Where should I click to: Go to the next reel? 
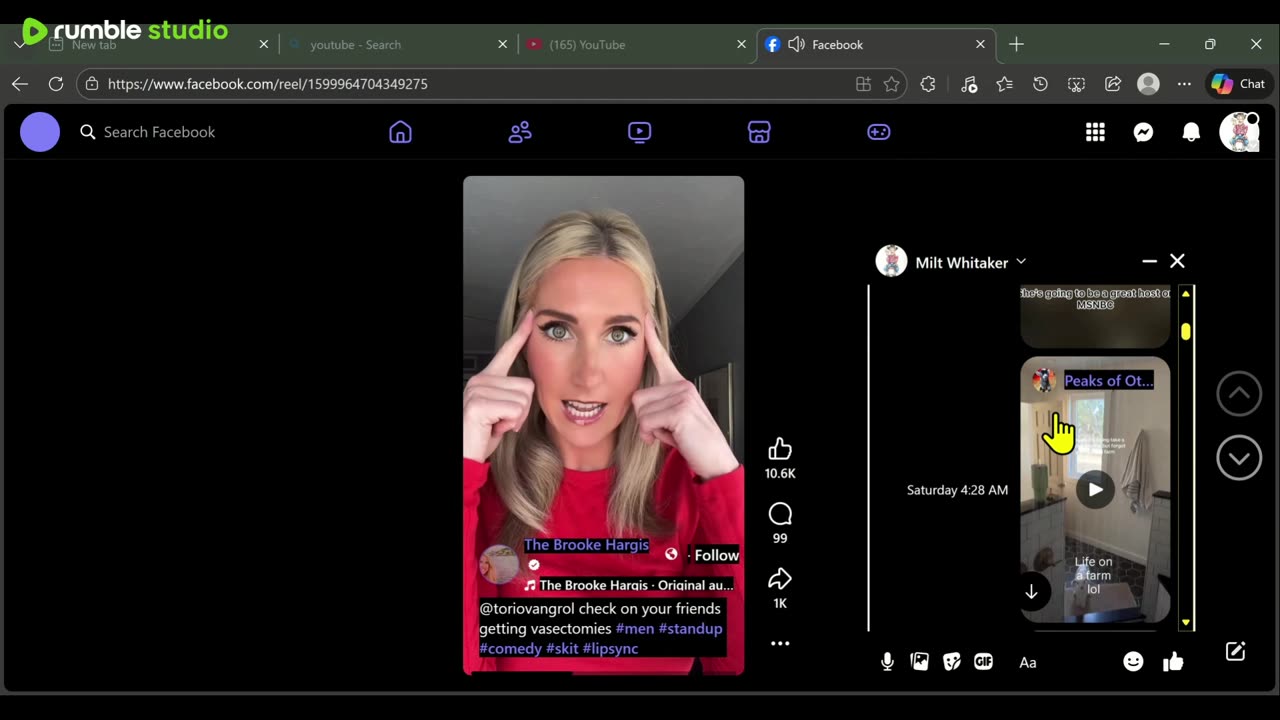tap(1239, 458)
